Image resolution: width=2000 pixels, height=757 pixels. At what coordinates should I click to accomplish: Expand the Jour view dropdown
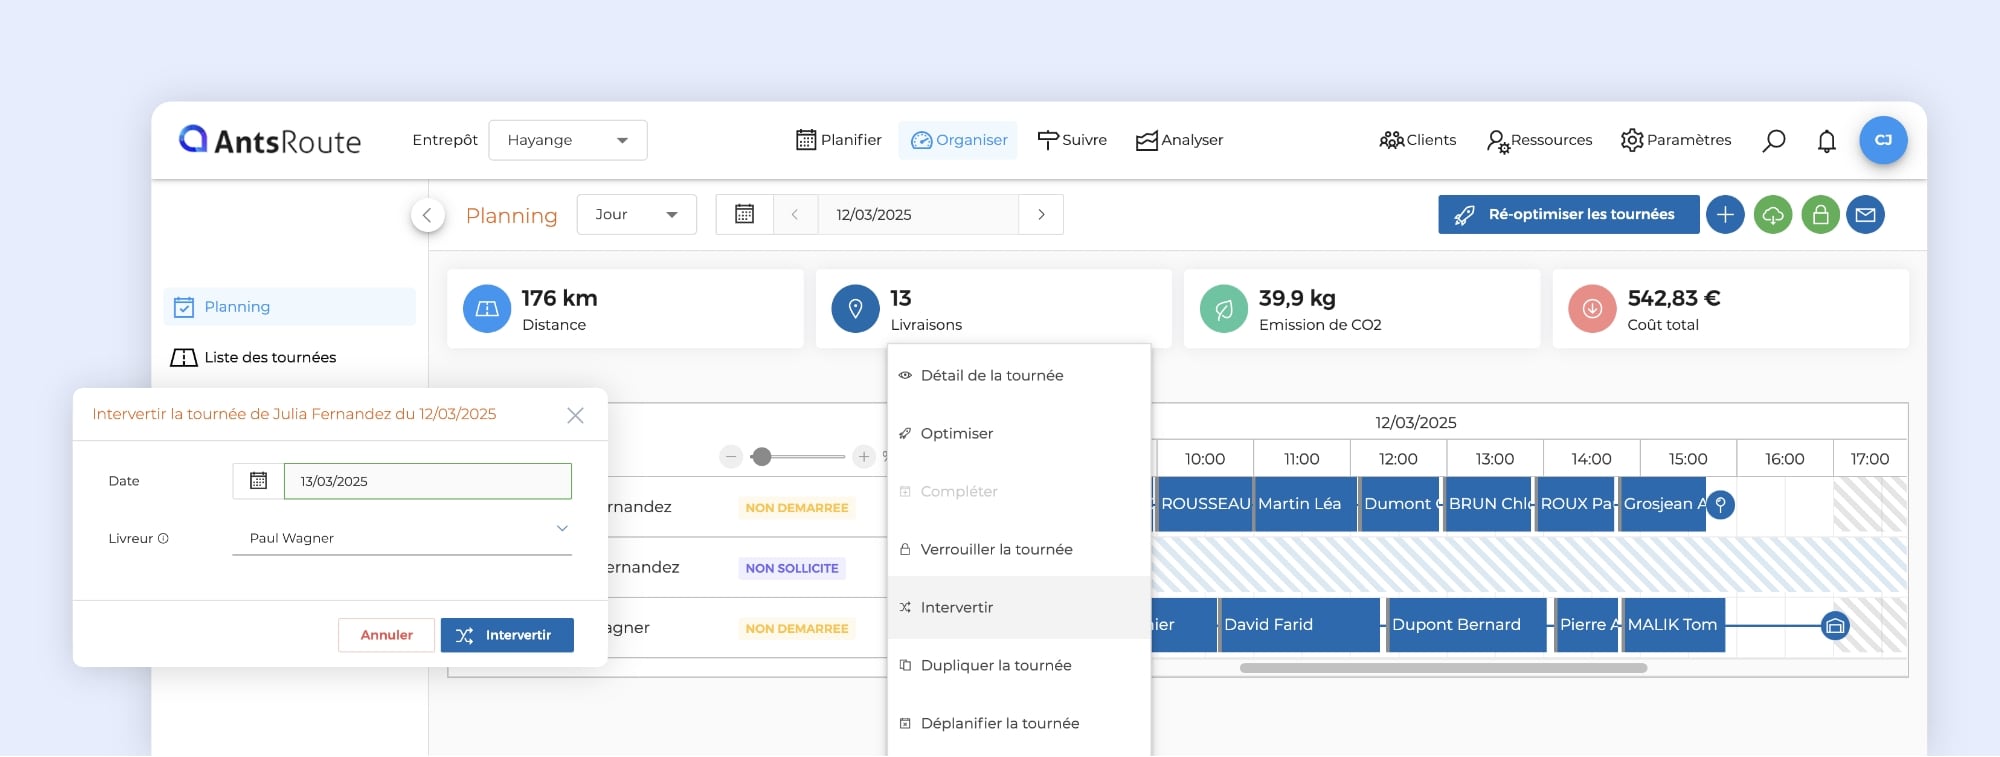[636, 215]
